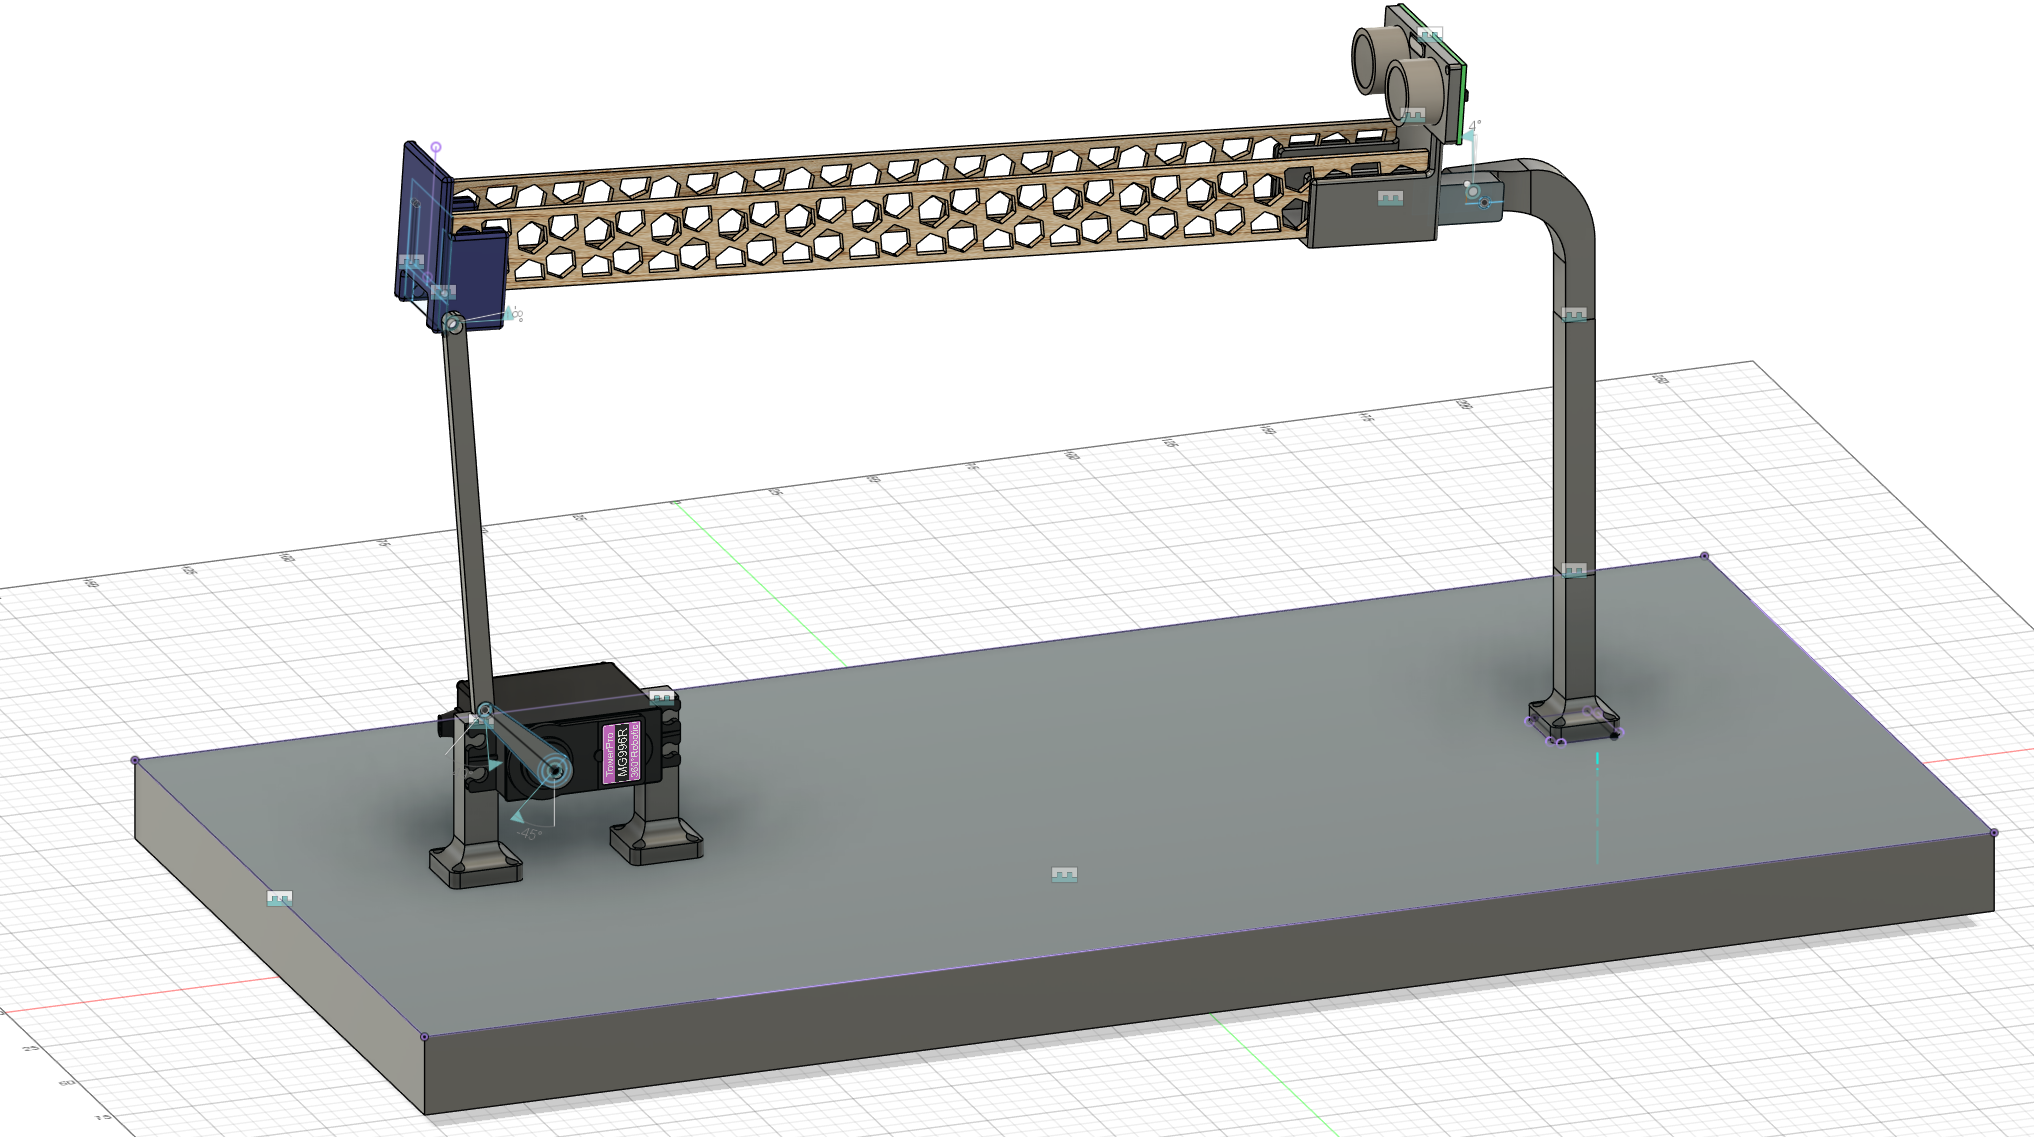The image size is (2034, 1137).
Task: Select the TowerPro MG996R servo body
Action: 622,751
